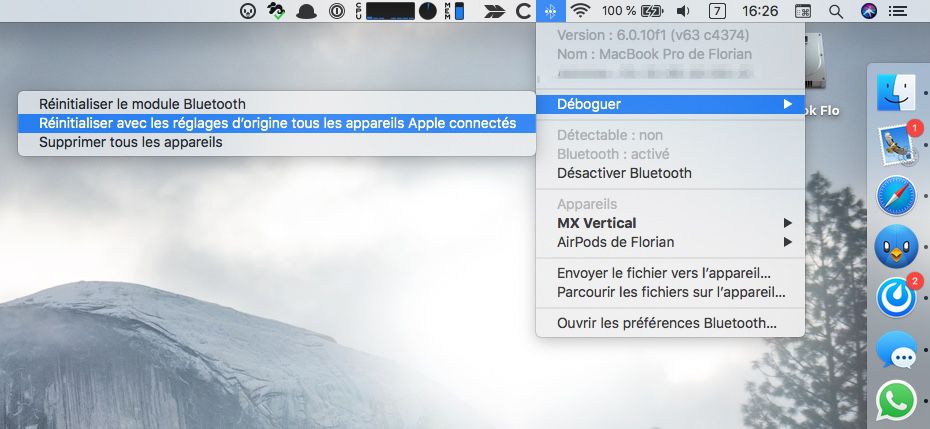Open WhatsApp in the dock

pos(896,401)
